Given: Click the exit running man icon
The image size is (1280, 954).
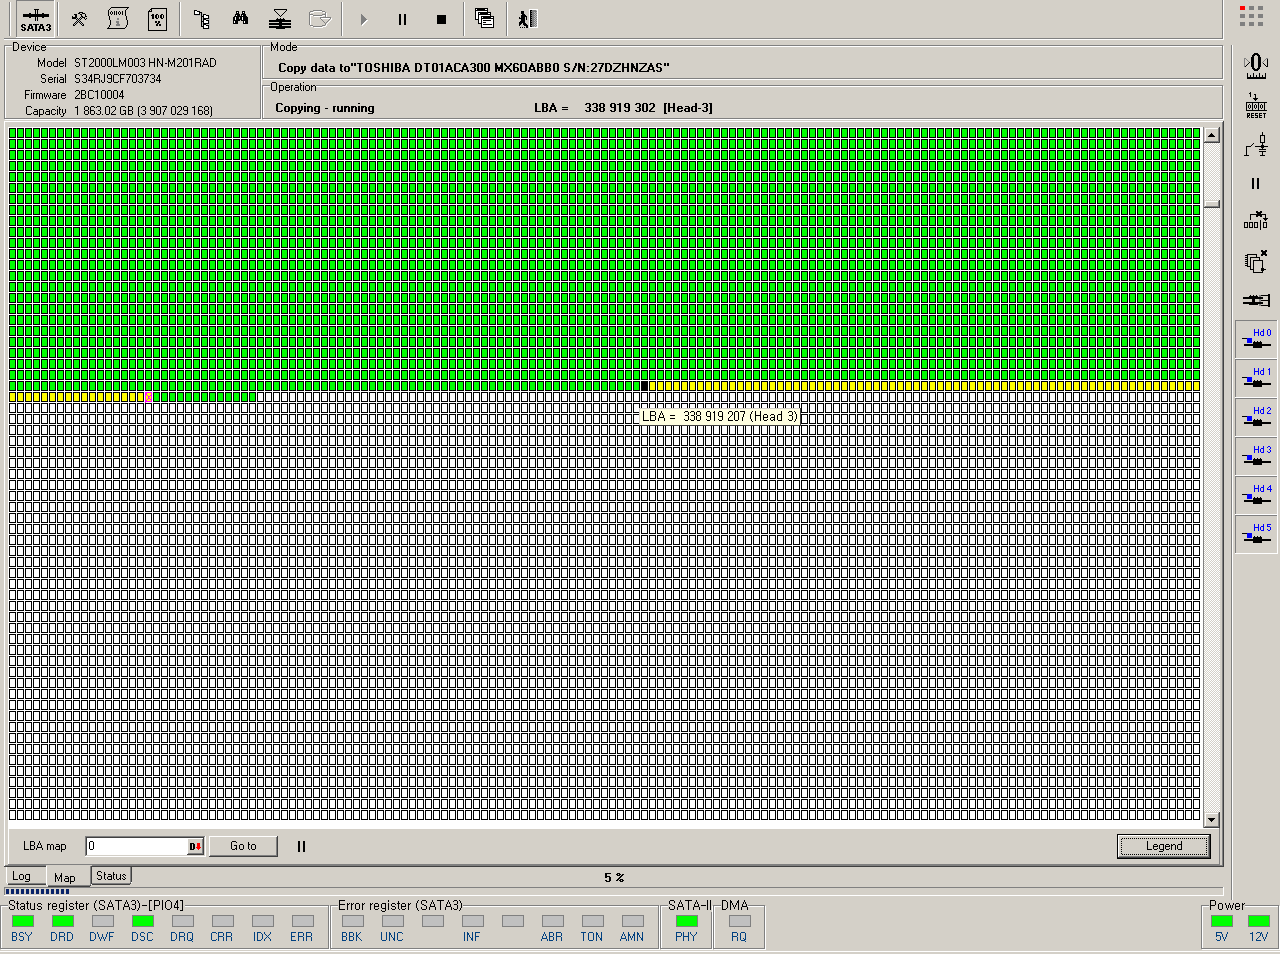Looking at the screenshot, I should point(527,19).
